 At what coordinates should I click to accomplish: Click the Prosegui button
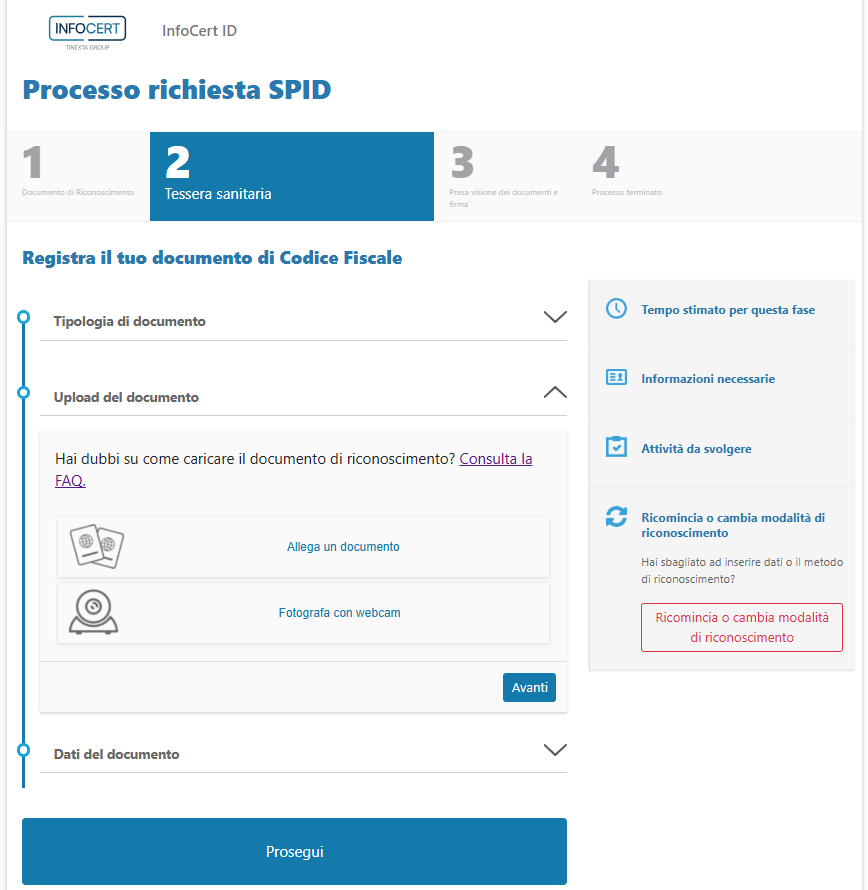294,852
